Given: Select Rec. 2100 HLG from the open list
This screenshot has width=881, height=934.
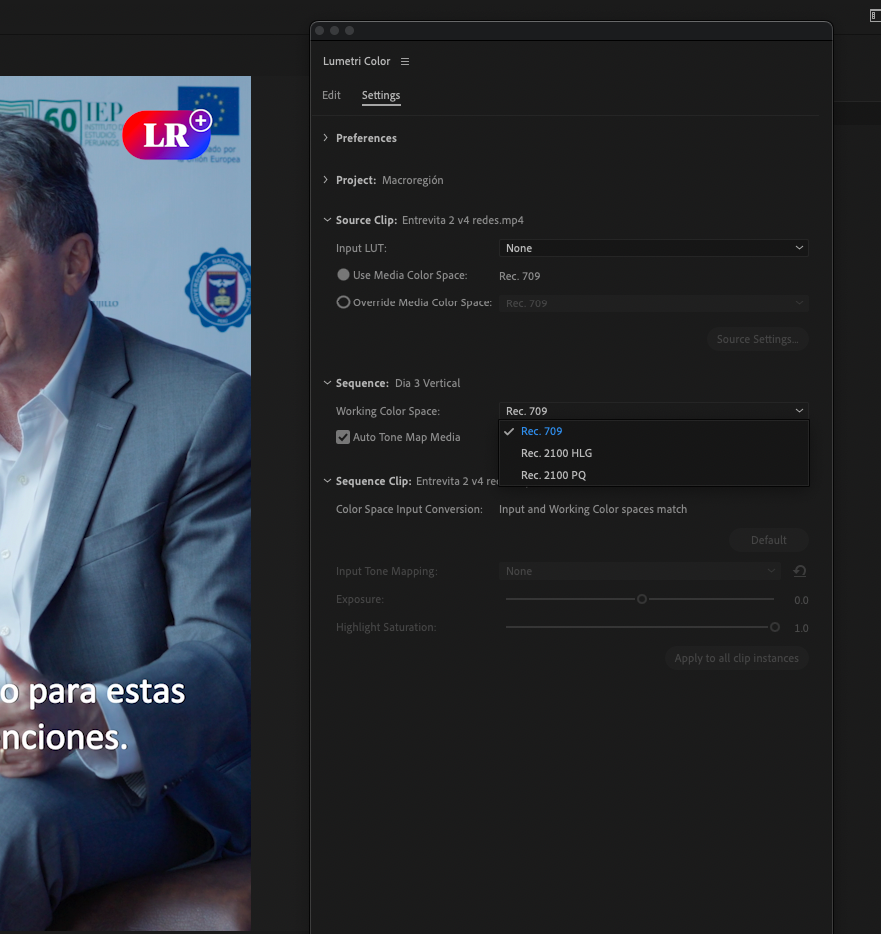Looking at the screenshot, I should 556,453.
